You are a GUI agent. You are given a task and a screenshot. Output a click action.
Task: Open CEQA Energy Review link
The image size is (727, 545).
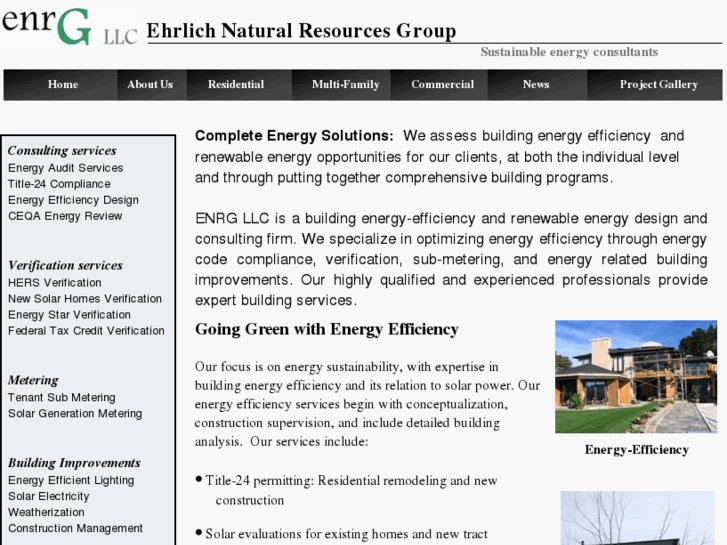pyautogui.click(x=65, y=216)
